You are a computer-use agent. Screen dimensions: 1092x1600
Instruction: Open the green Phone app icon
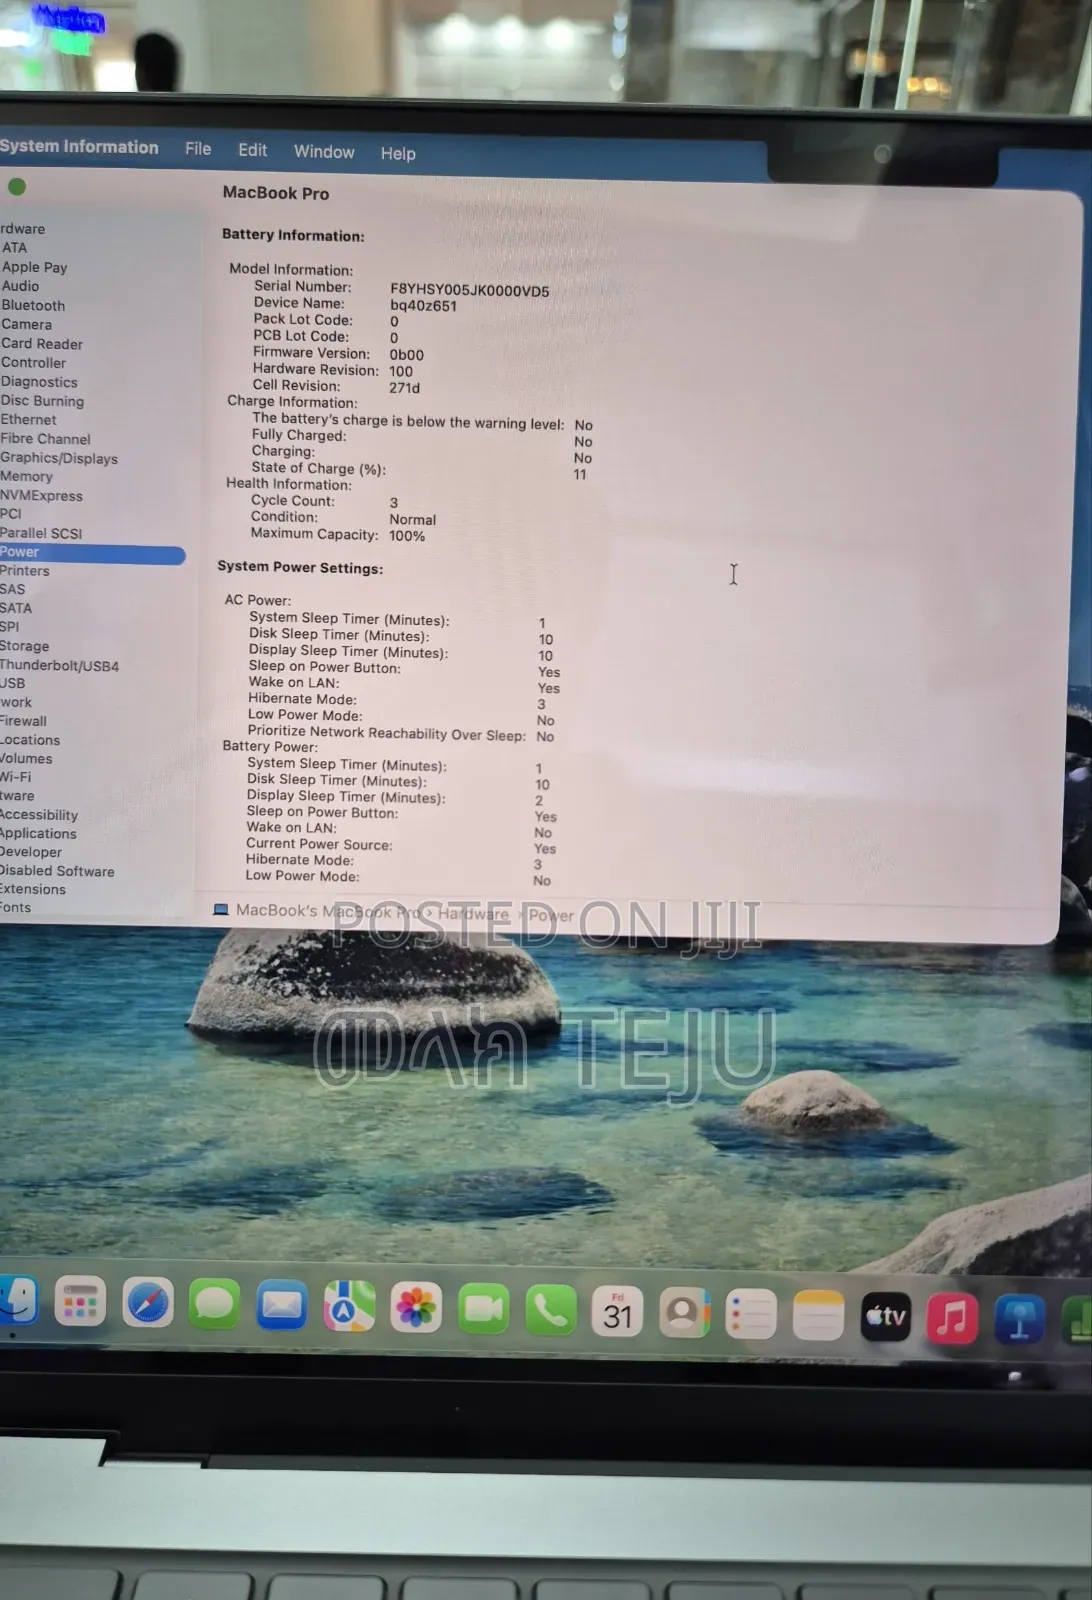[551, 1310]
